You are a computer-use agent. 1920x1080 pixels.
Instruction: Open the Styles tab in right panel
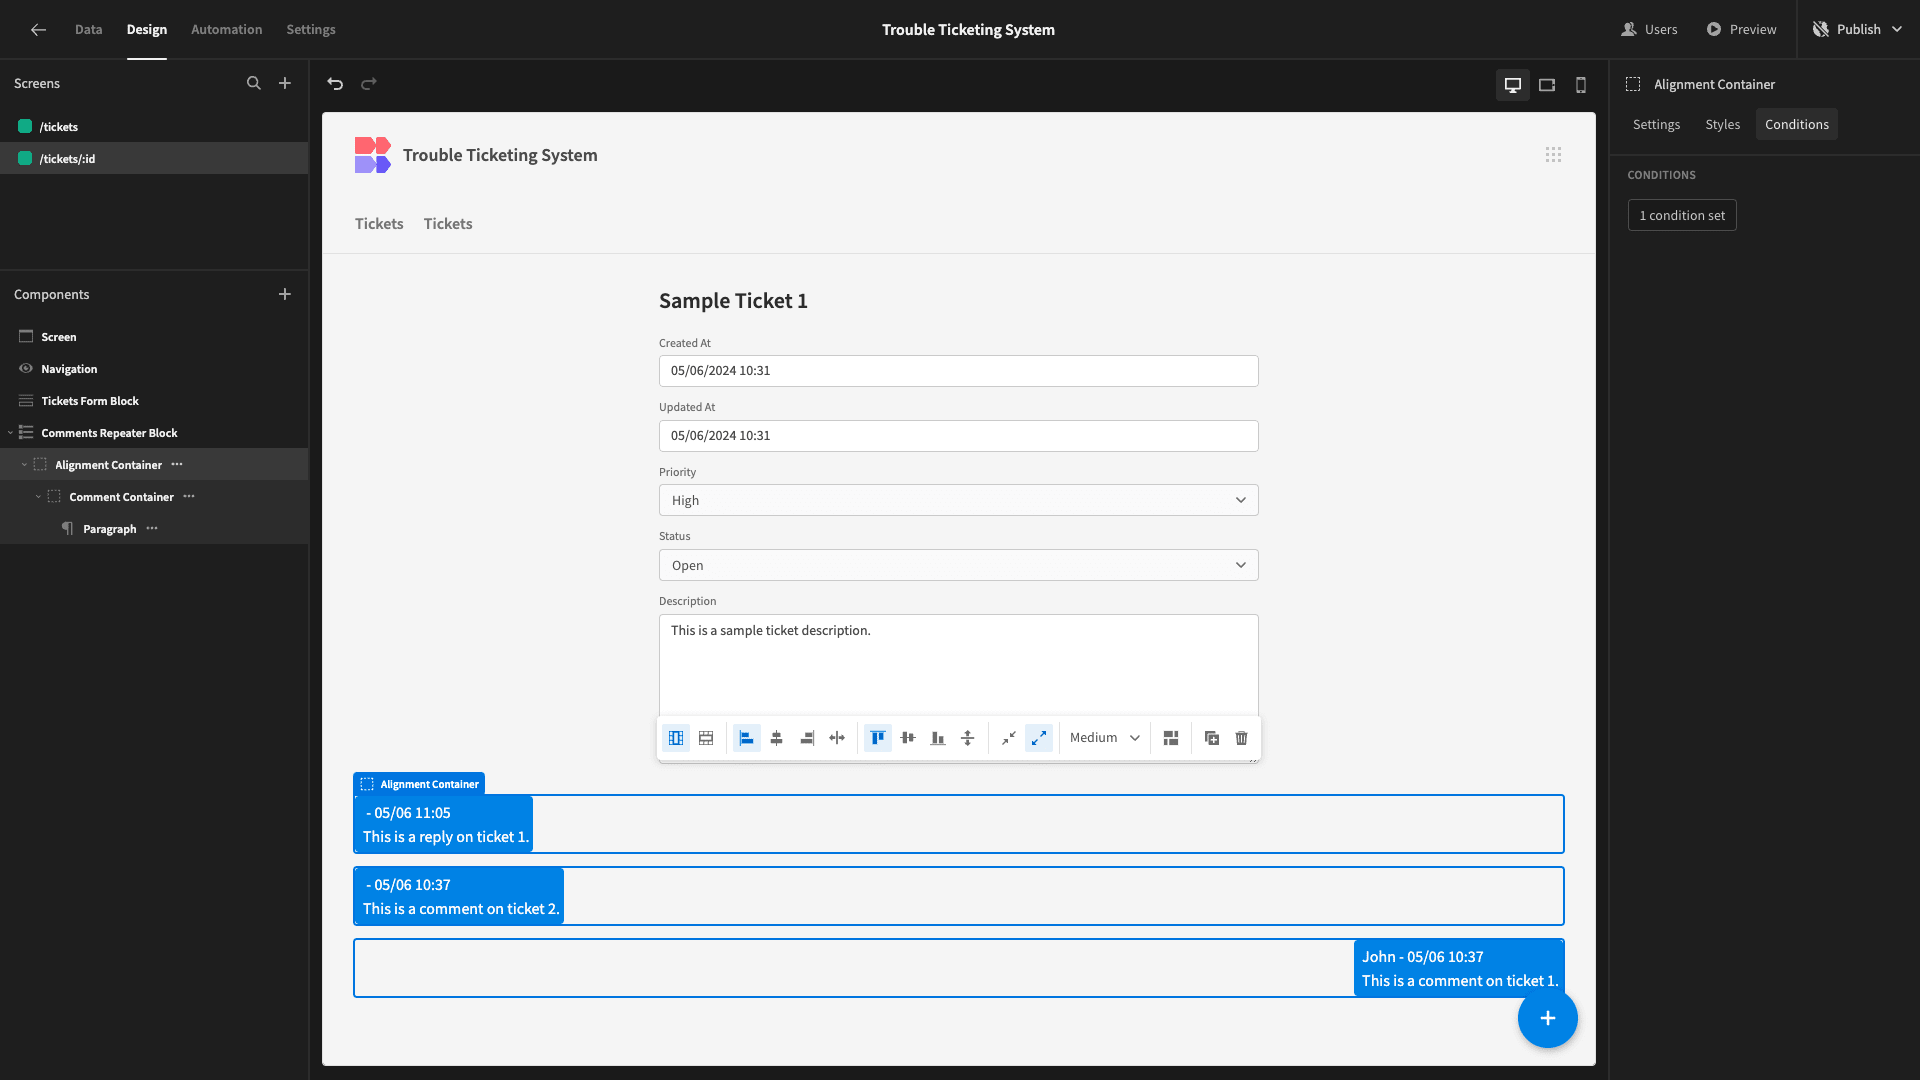pyautogui.click(x=1722, y=124)
